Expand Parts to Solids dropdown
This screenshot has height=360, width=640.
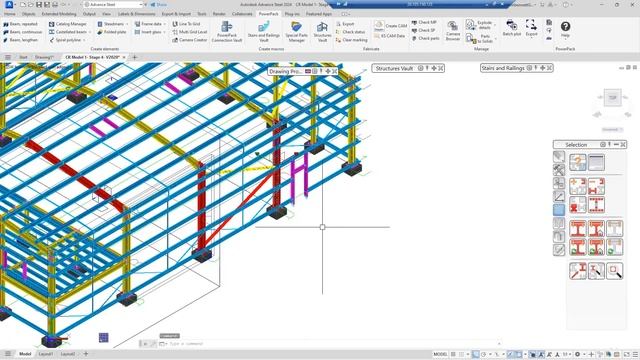[495, 39]
